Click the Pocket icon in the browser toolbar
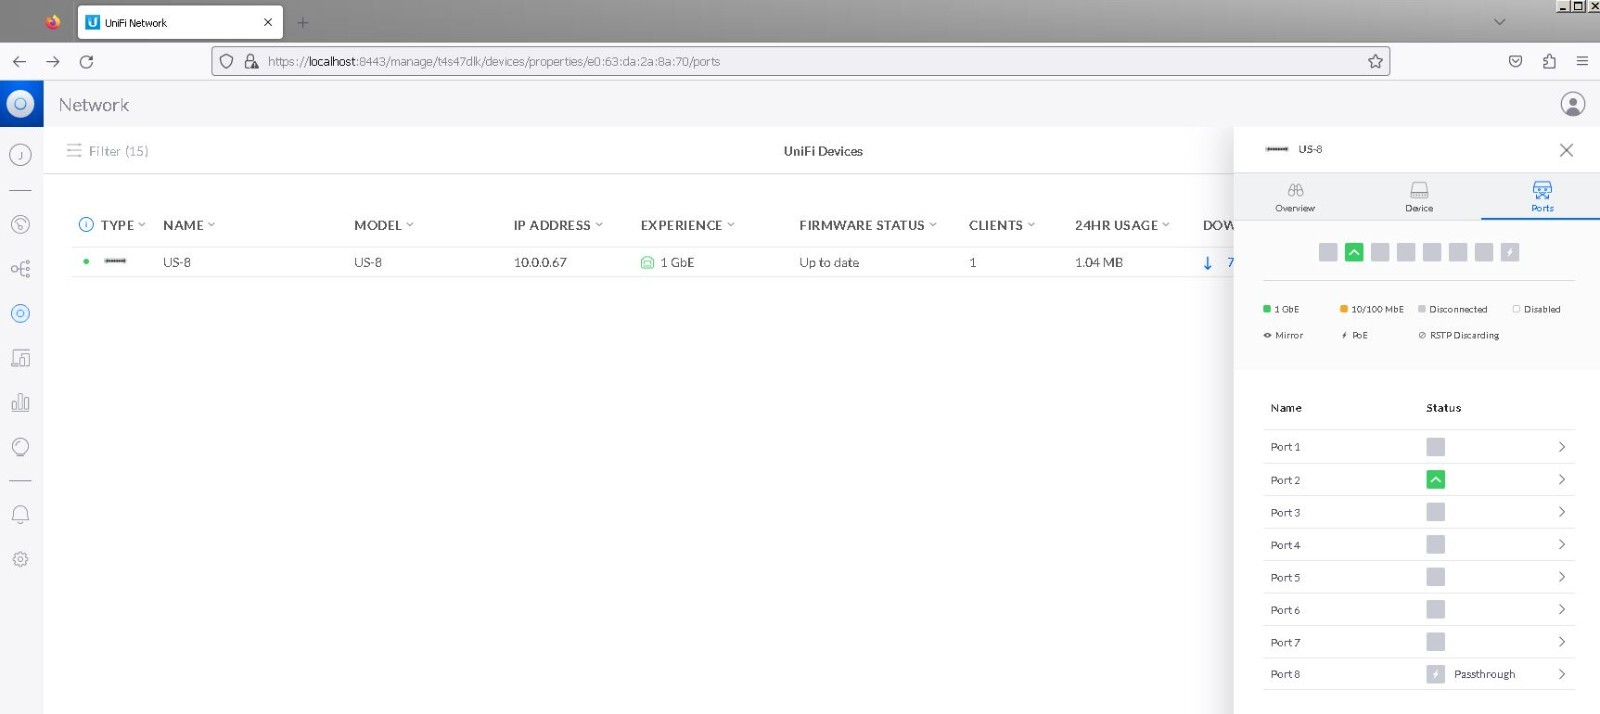 (x=1516, y=61)
